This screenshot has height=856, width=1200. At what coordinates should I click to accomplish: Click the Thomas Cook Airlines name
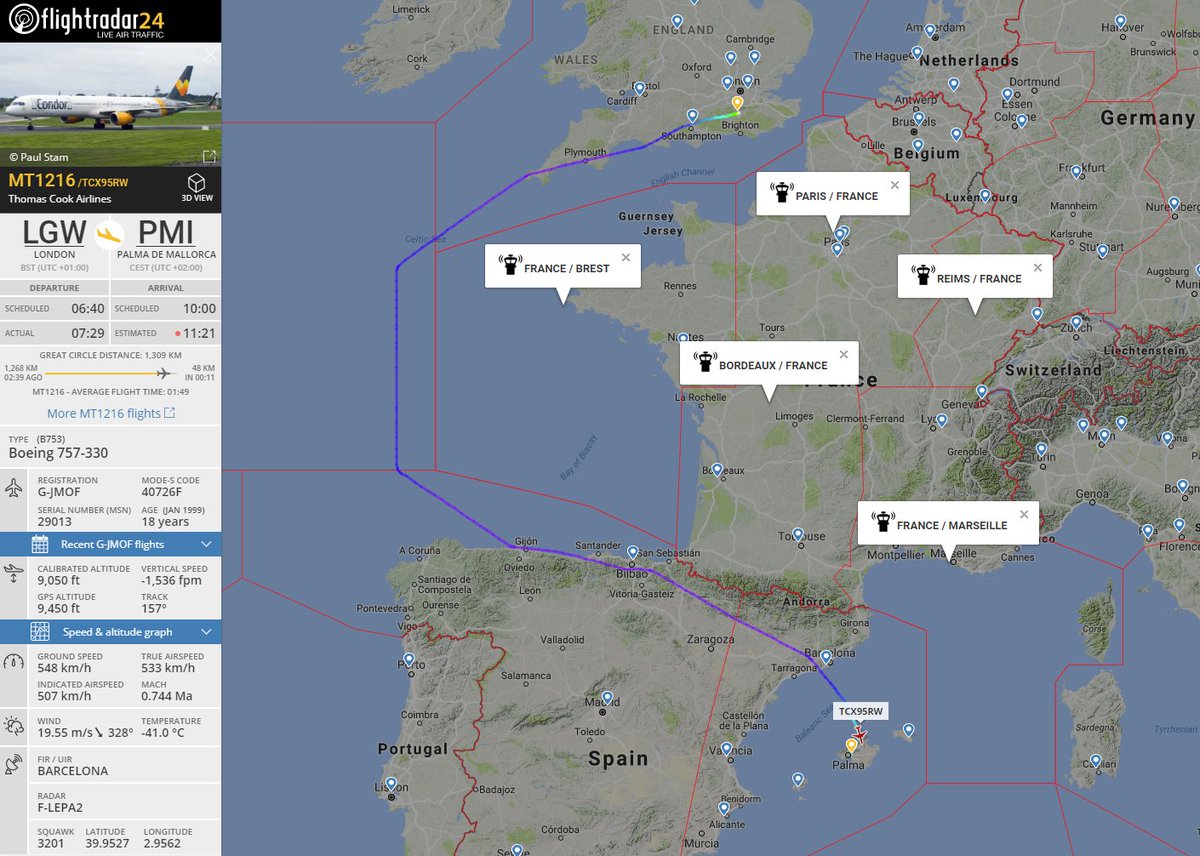pos(60,199)
